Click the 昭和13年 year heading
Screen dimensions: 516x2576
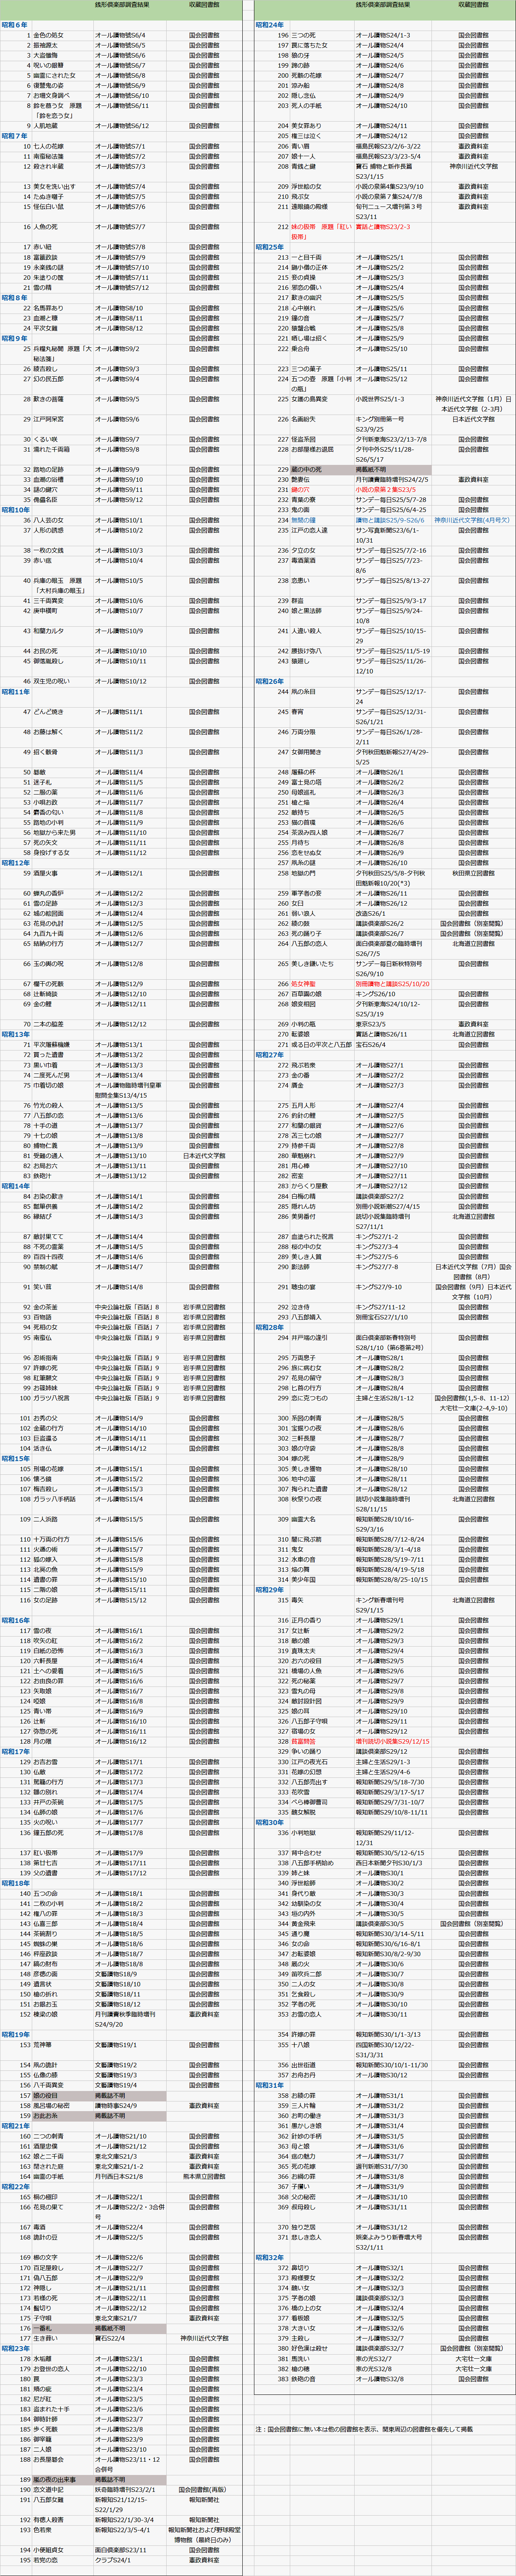tap(16, 1034)
